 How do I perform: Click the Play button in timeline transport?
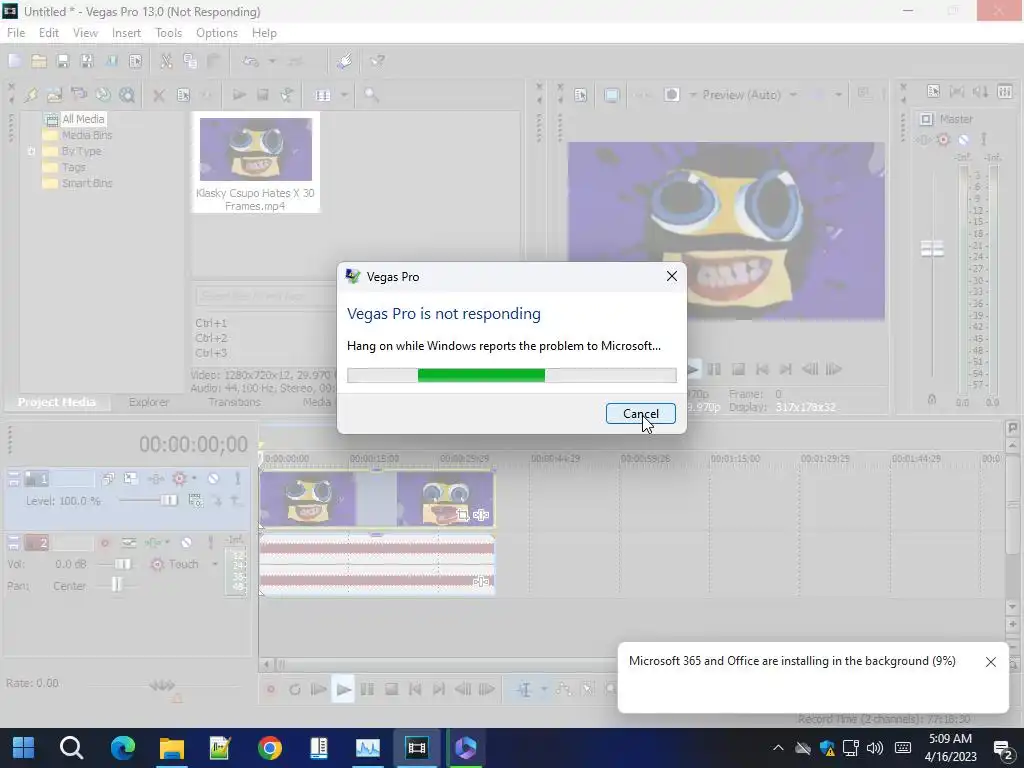pos(343,690)
